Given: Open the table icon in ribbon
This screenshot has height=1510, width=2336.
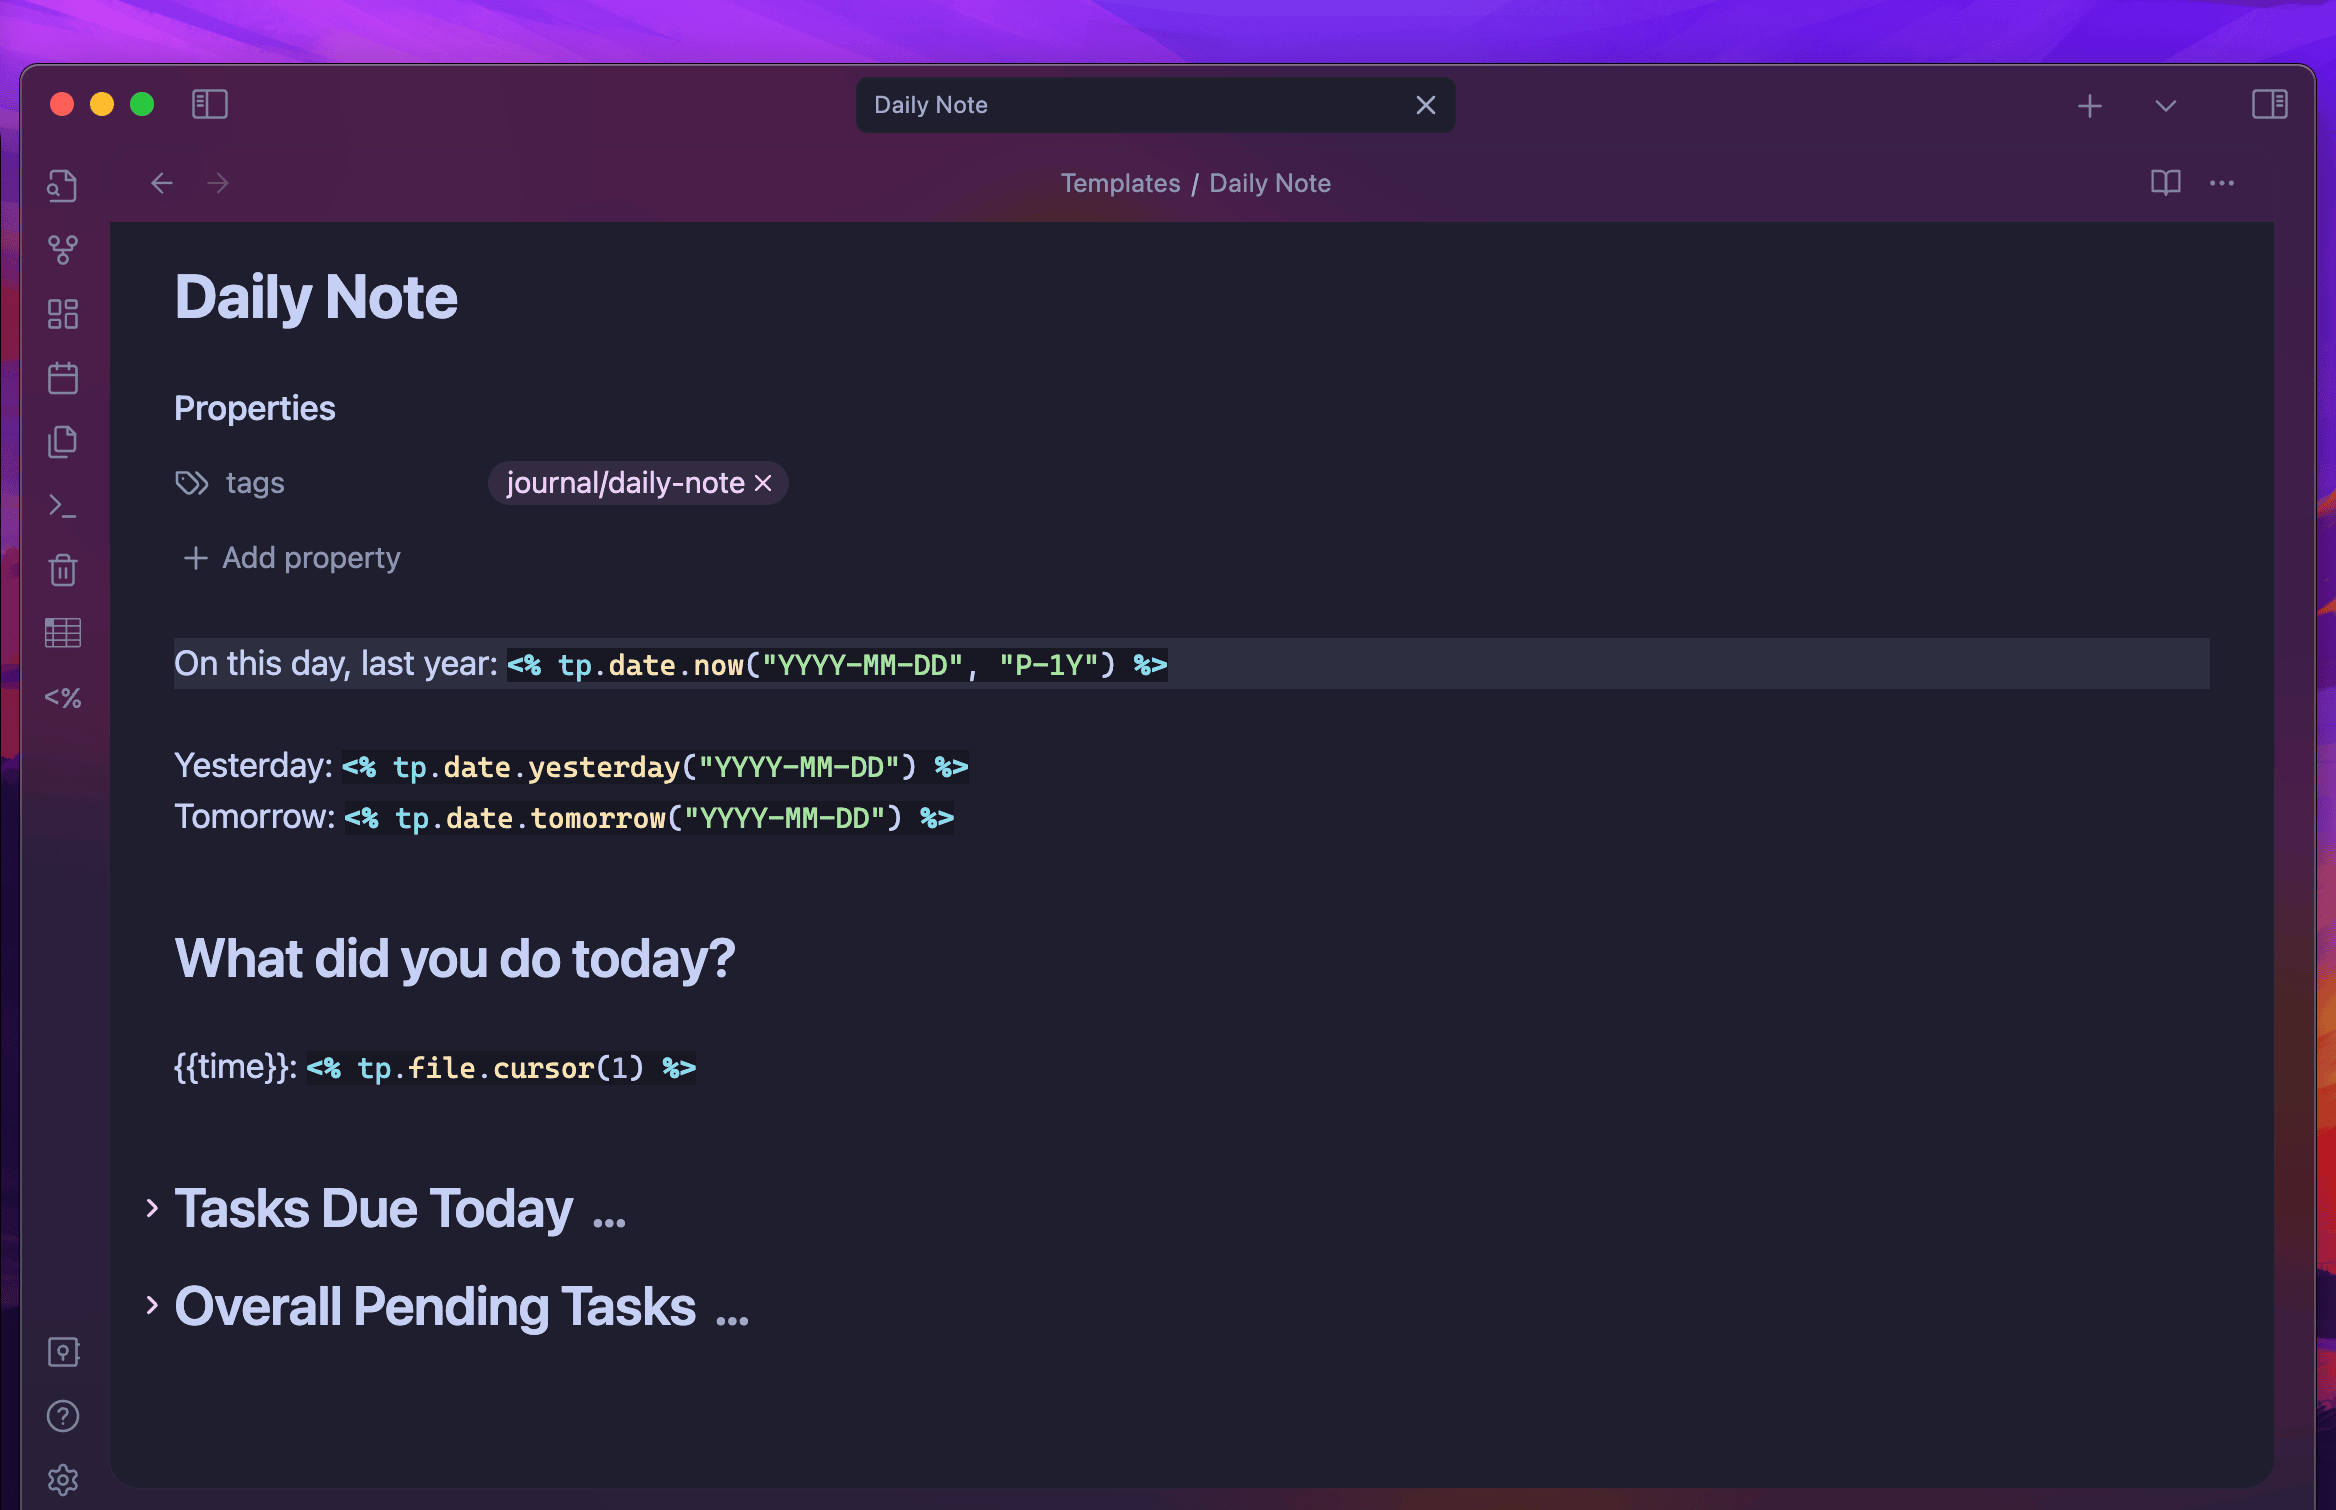Looking at the screenshot, I should click(63, 633).
